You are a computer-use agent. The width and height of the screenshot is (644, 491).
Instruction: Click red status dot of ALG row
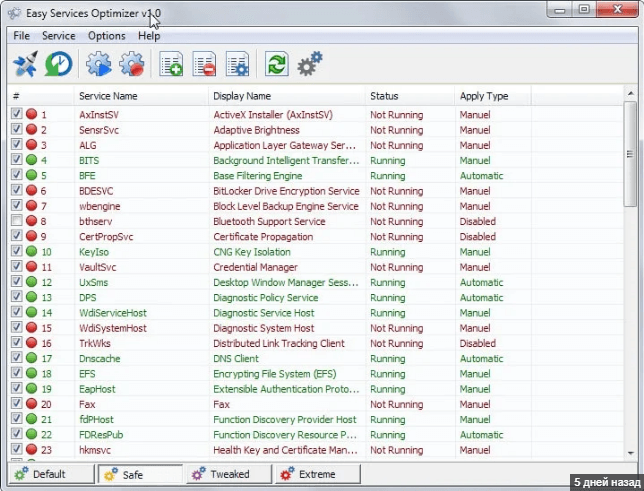click(x=32, y=145)
